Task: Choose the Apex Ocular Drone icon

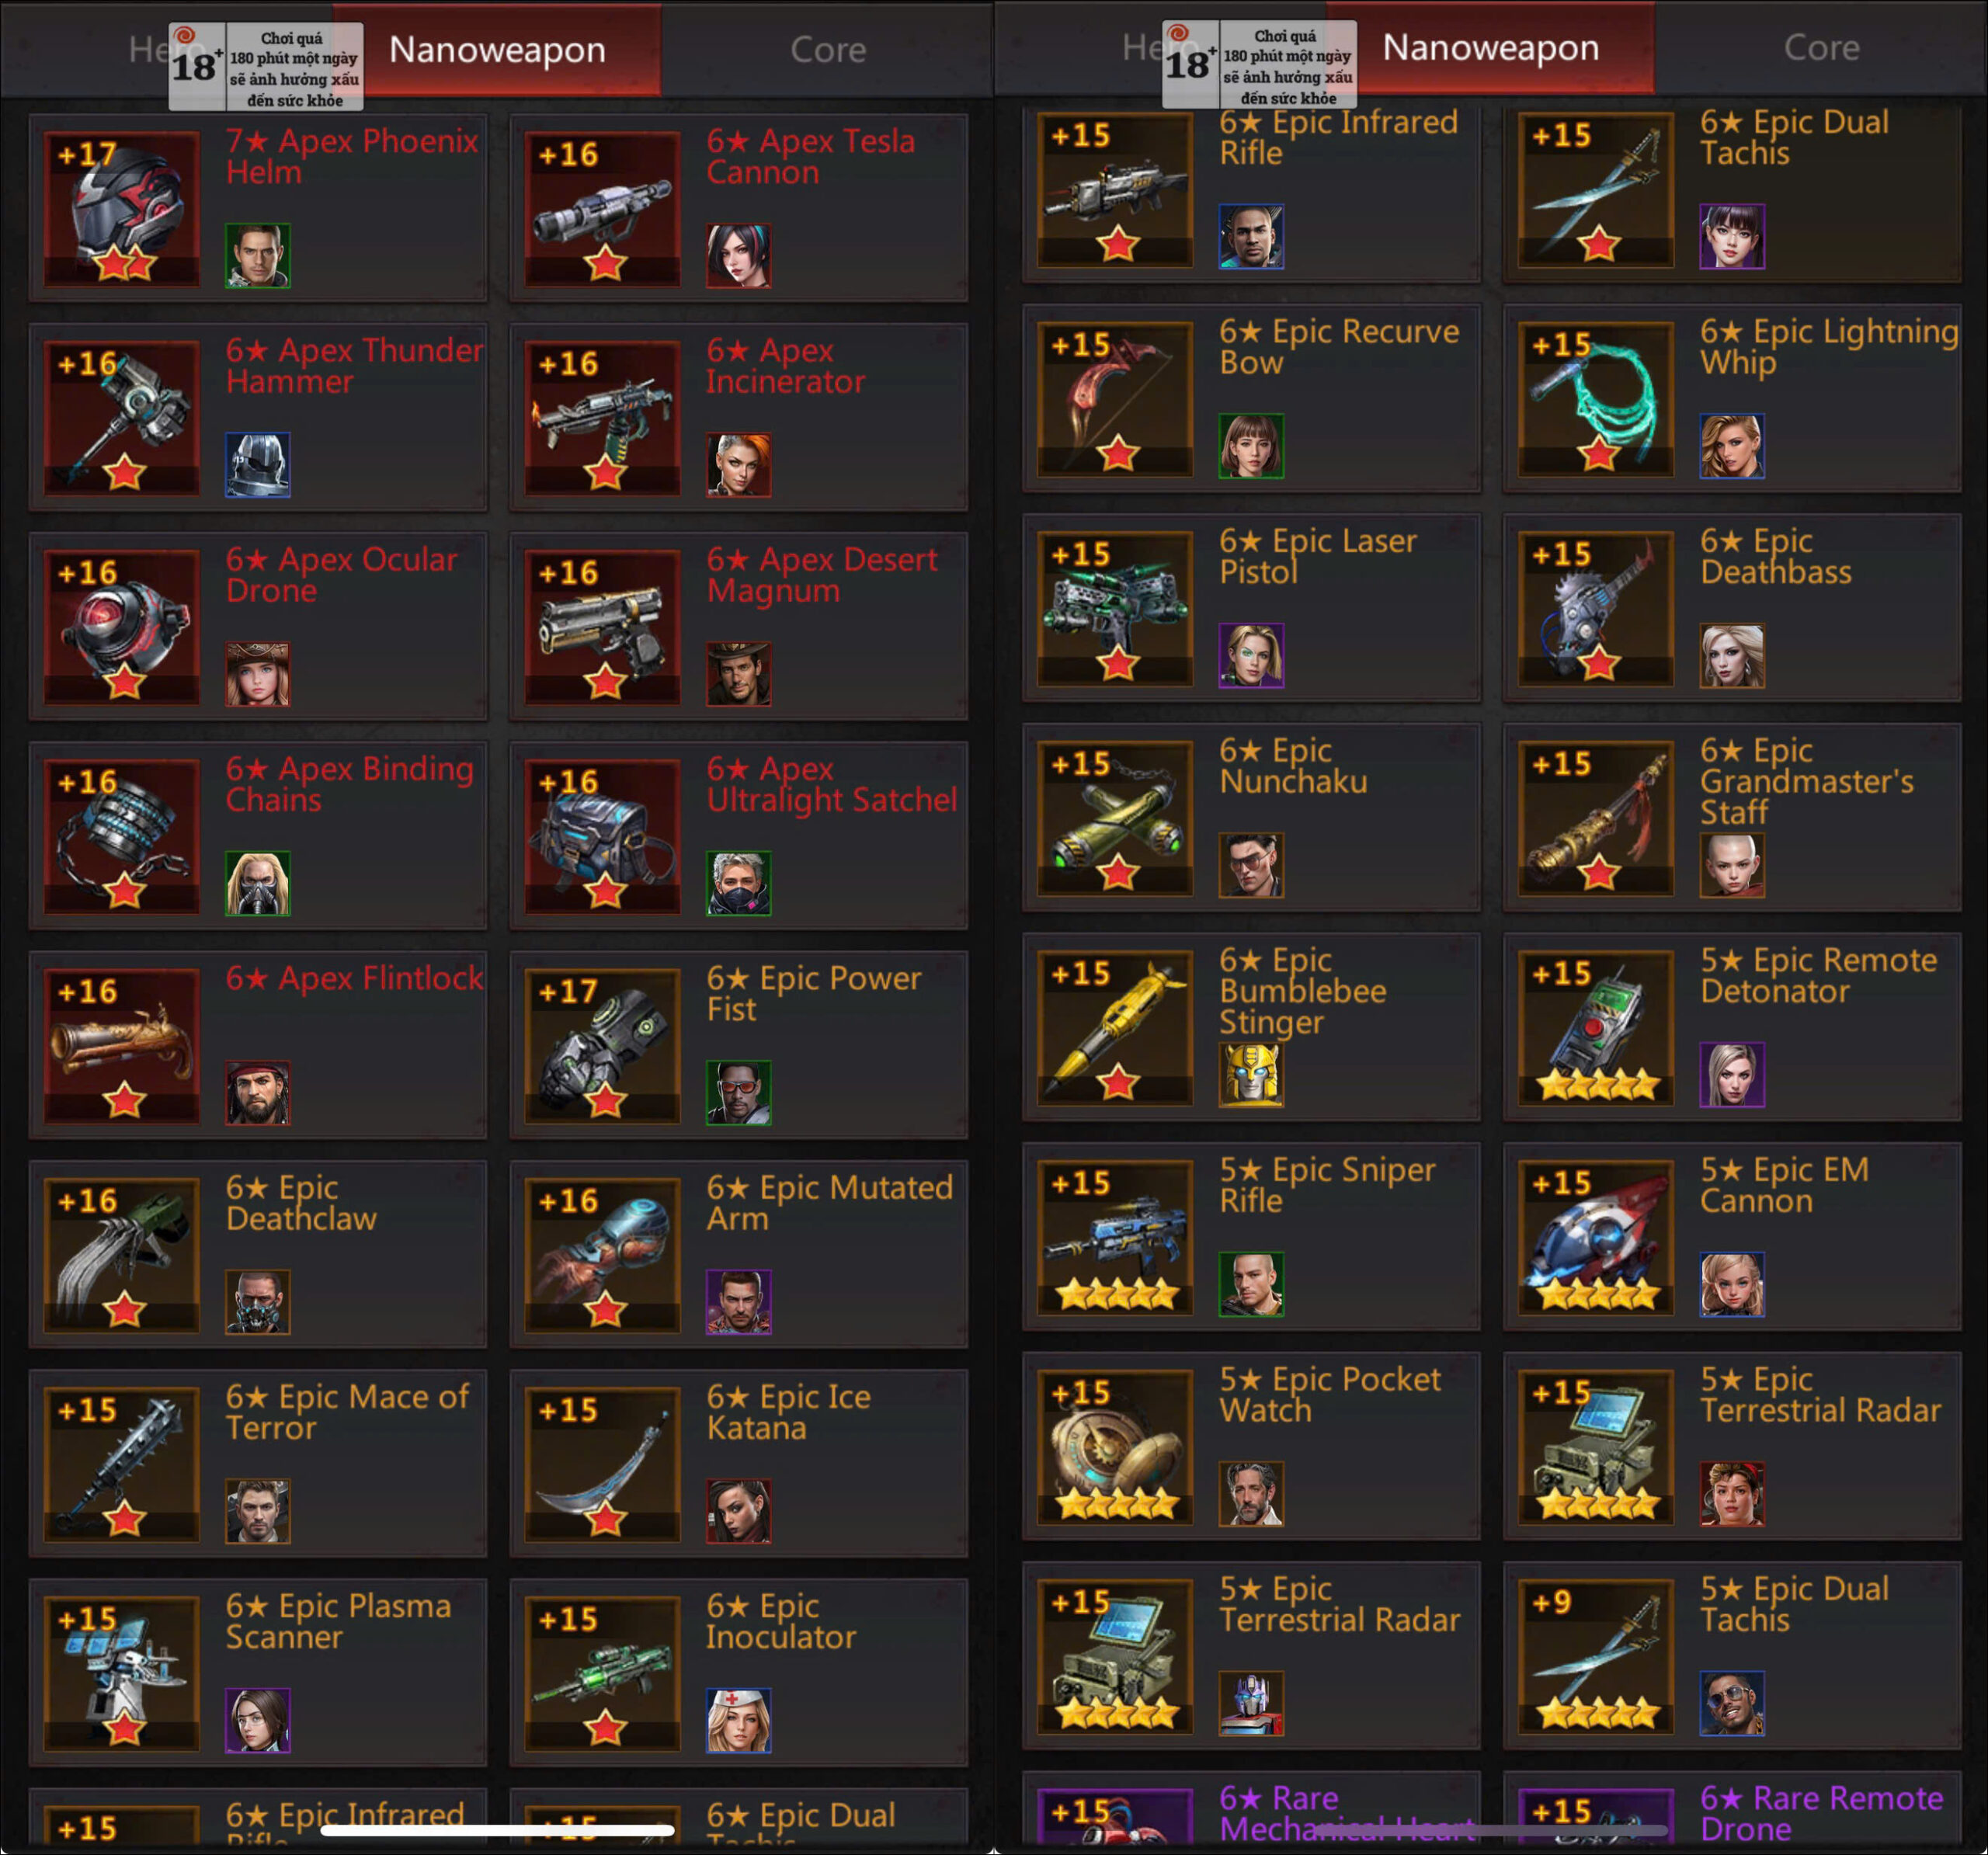Action: tap(122, 627)
